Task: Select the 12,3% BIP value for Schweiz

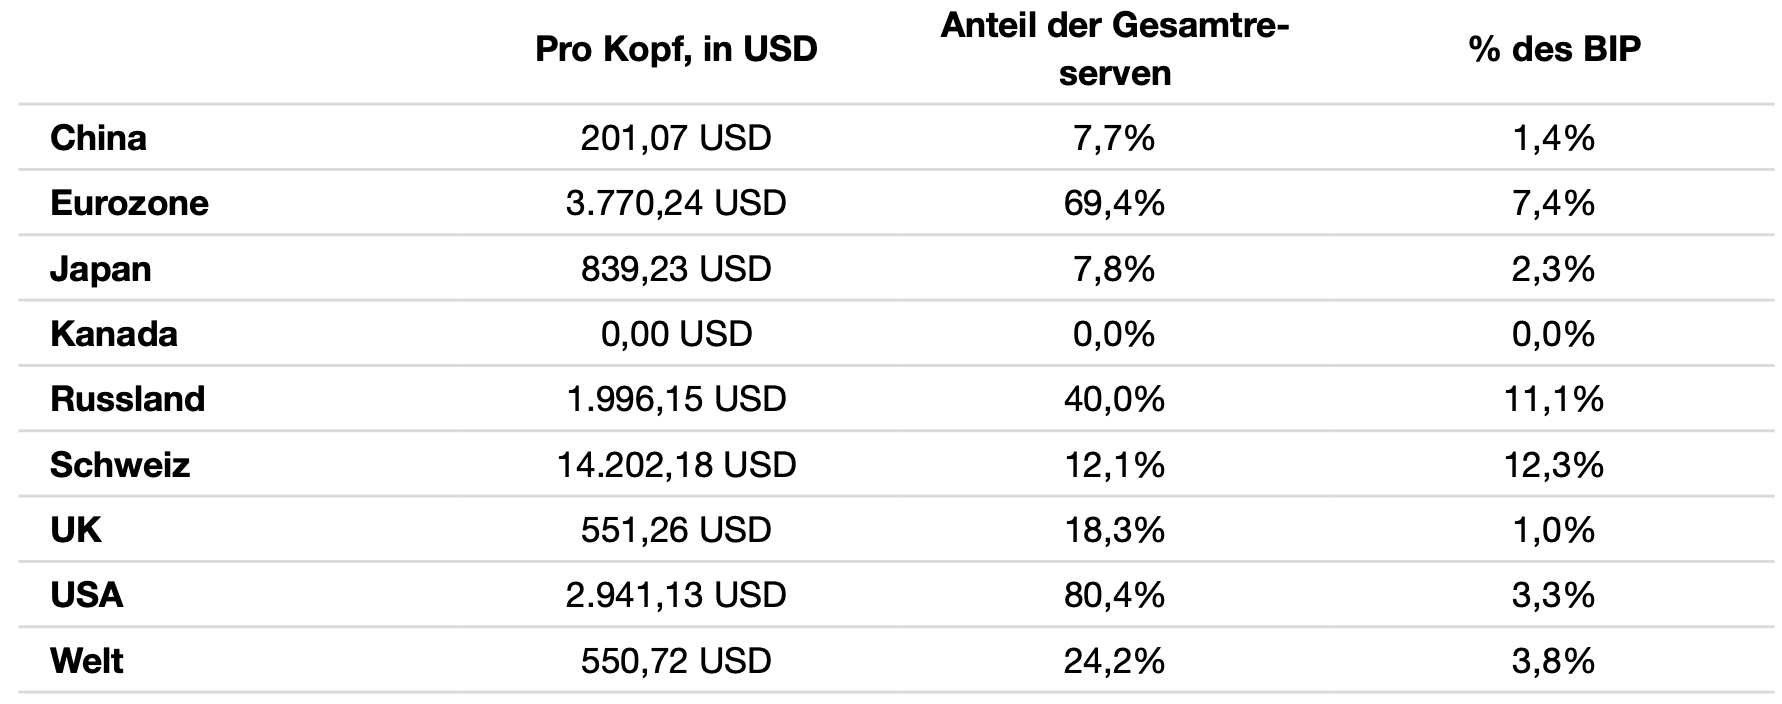Action: point(1554,466)
